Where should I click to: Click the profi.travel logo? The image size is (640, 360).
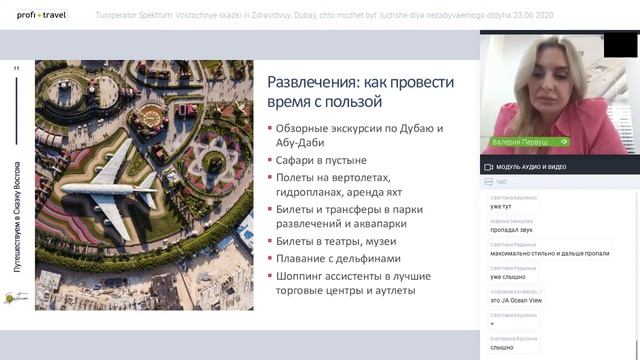tap(41, 15)
